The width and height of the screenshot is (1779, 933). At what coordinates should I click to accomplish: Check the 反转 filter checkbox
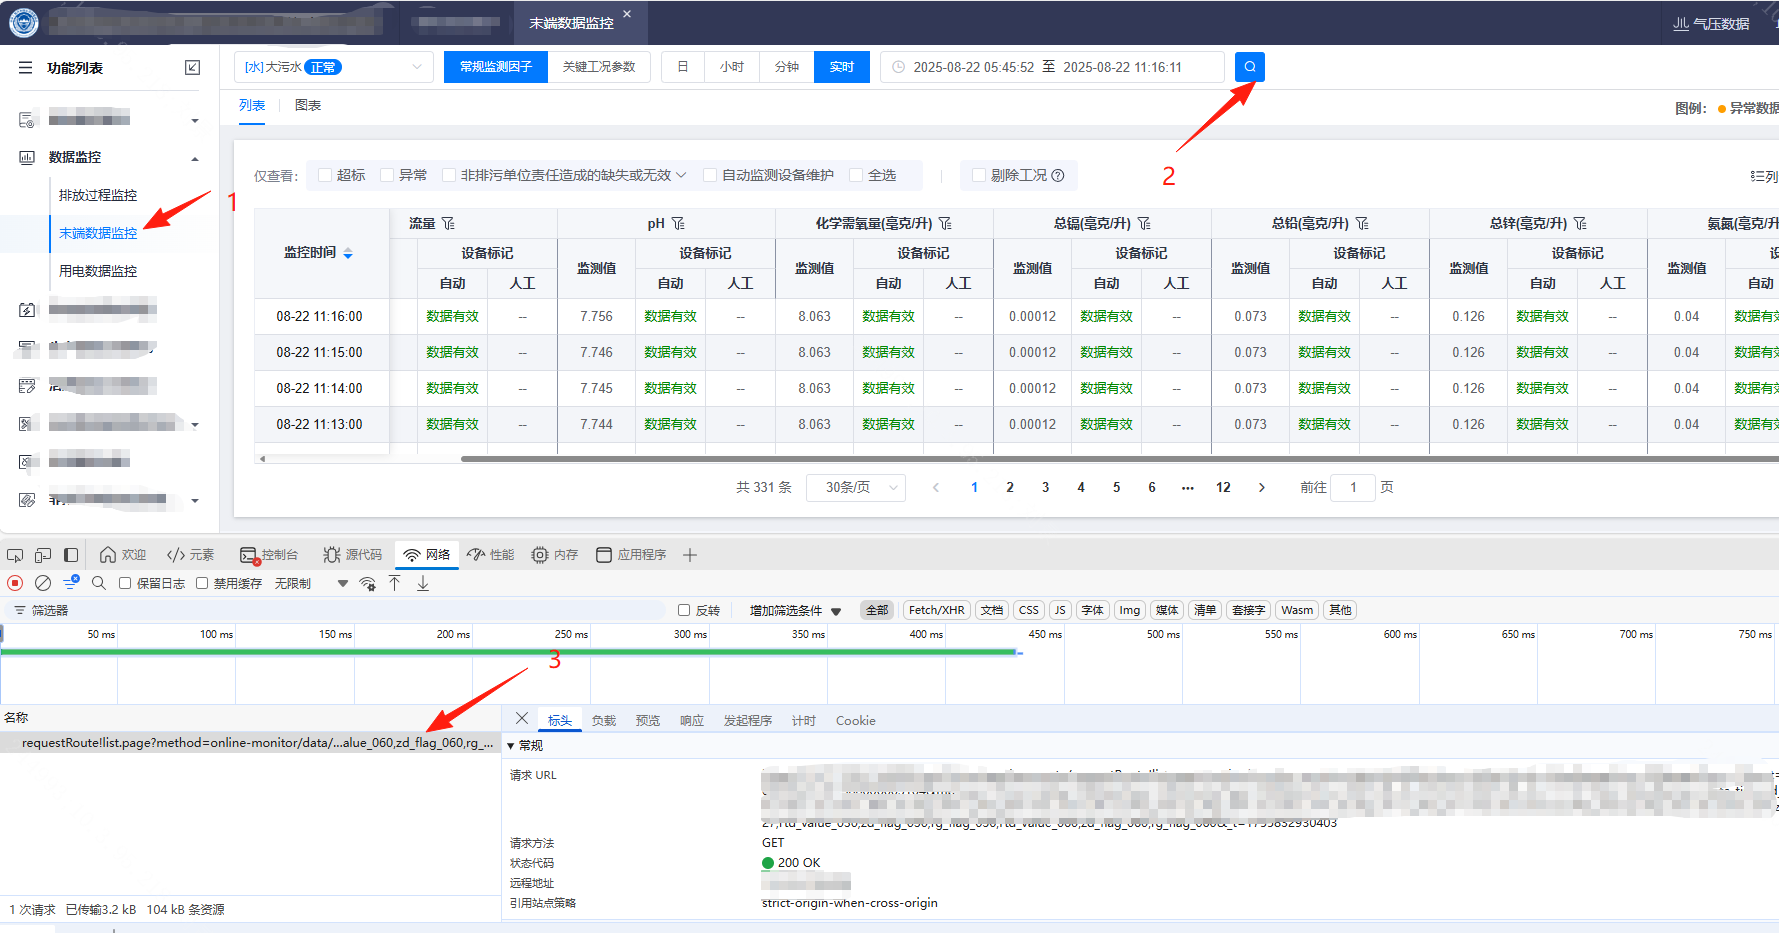point(684,610)
